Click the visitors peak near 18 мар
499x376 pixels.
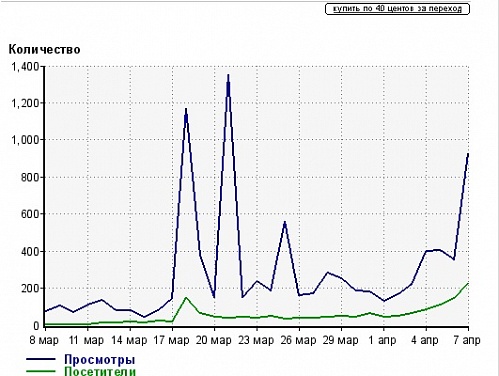[x=186, y=298]
